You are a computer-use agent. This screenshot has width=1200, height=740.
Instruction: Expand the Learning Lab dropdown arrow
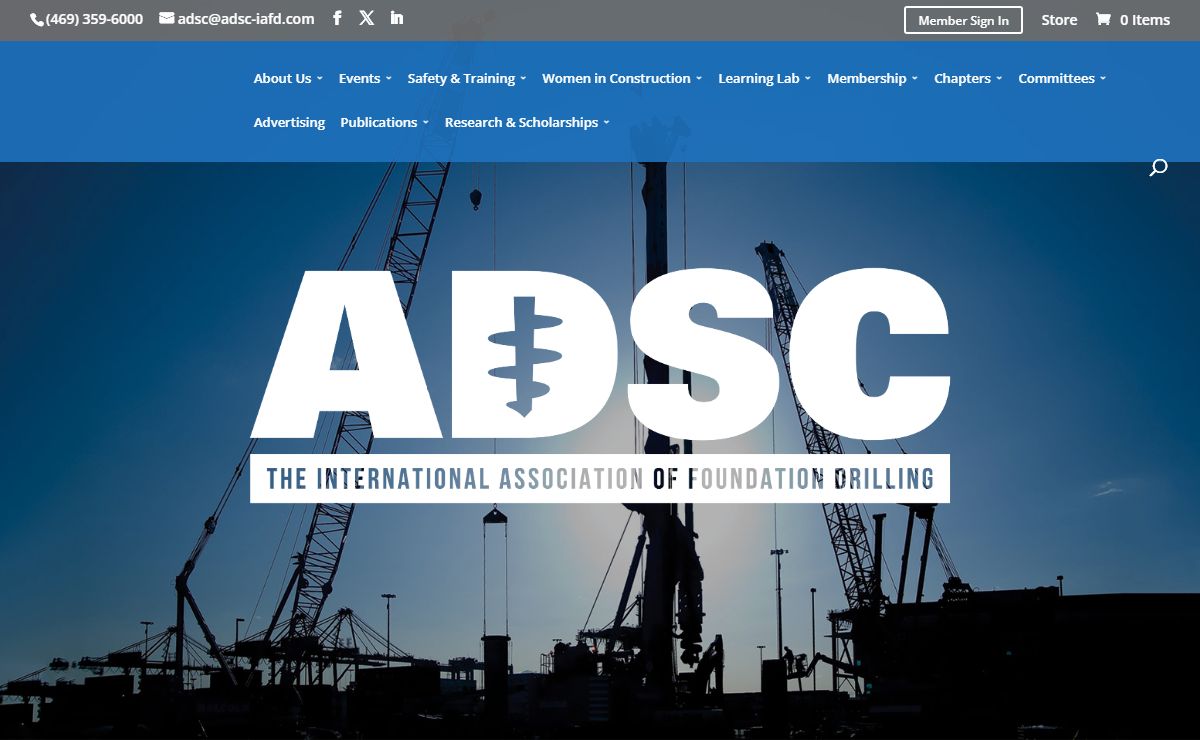point(807,79)
